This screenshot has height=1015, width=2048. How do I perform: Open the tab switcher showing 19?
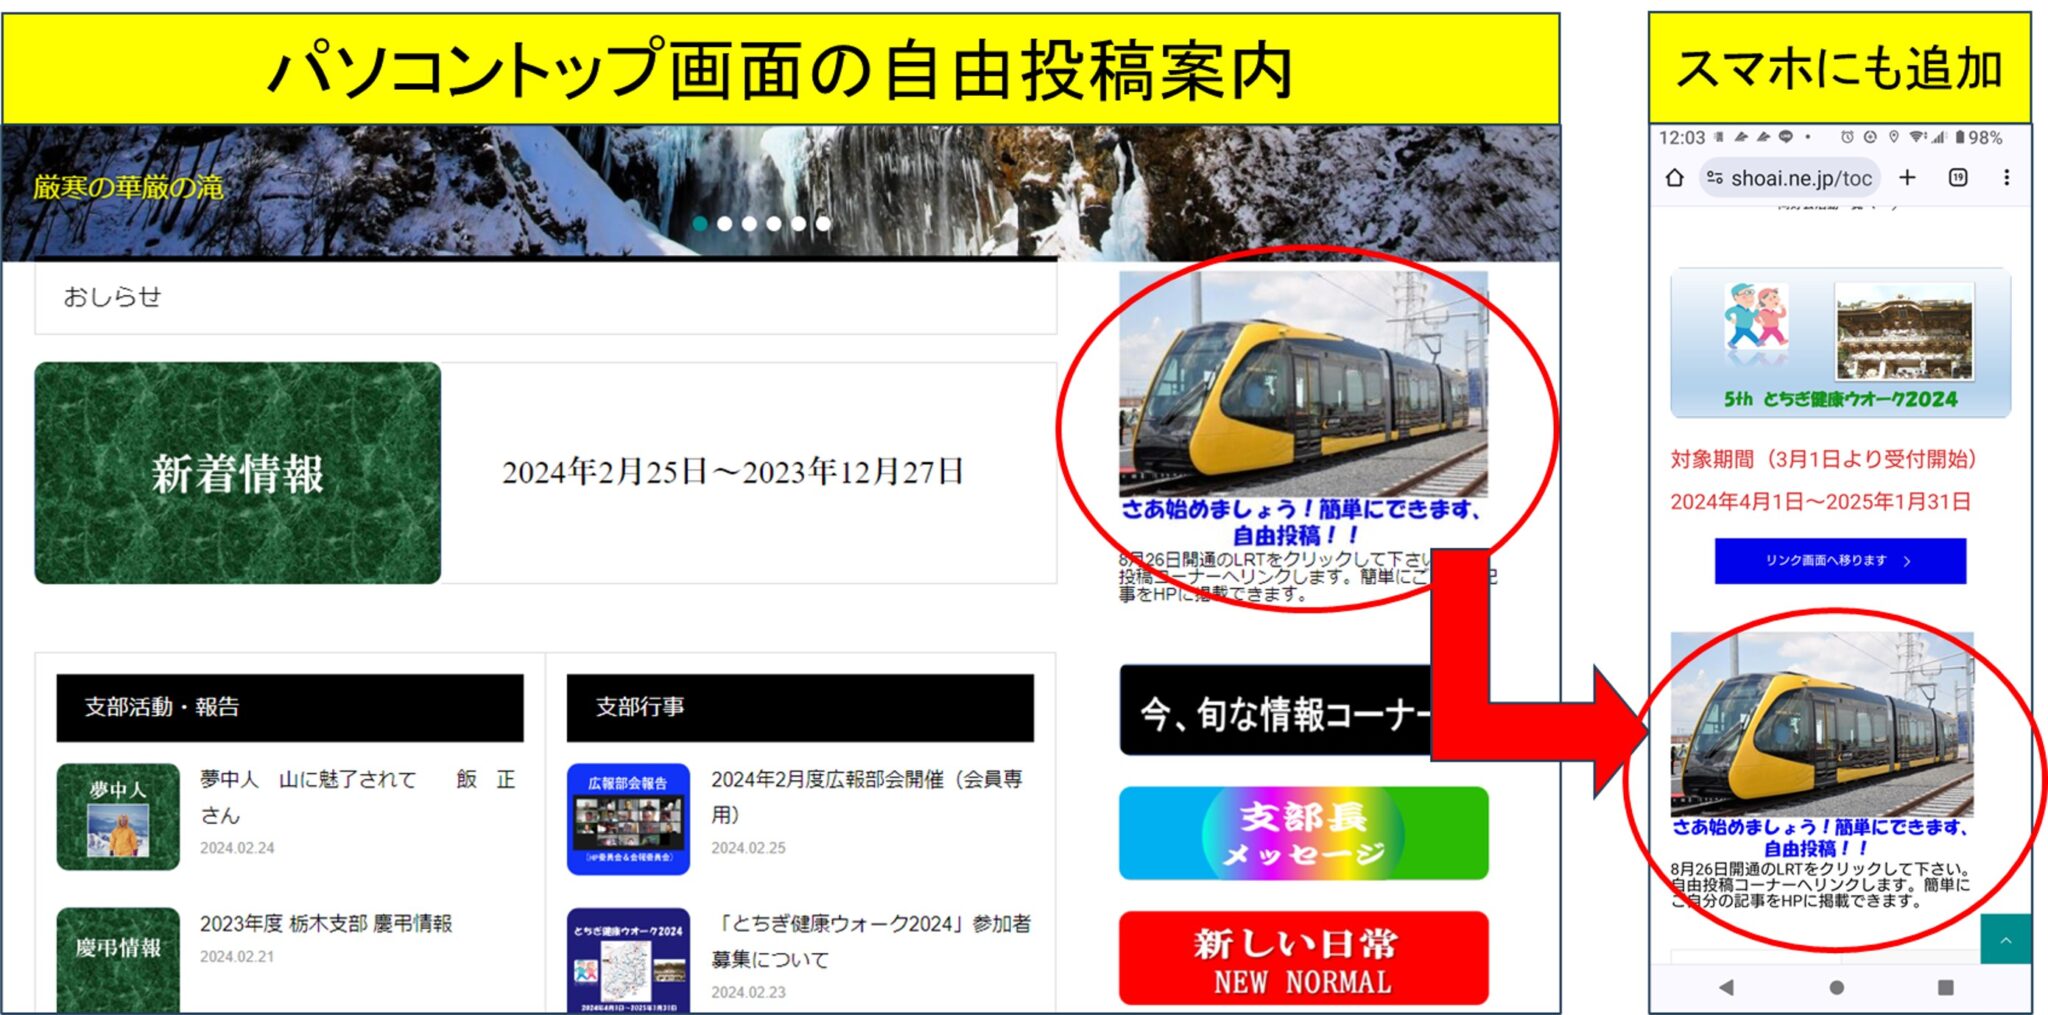coord(1958,177)
